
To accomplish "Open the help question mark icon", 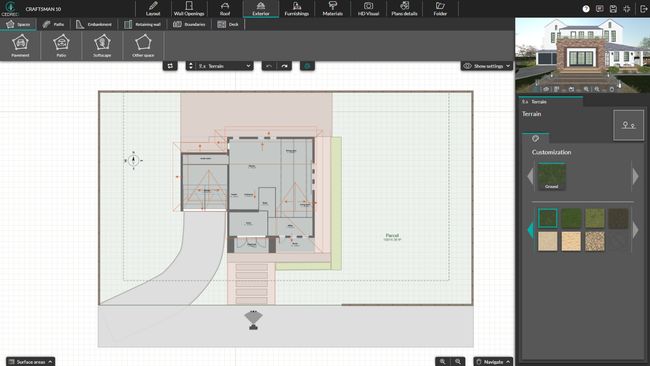I will (586, 9).
